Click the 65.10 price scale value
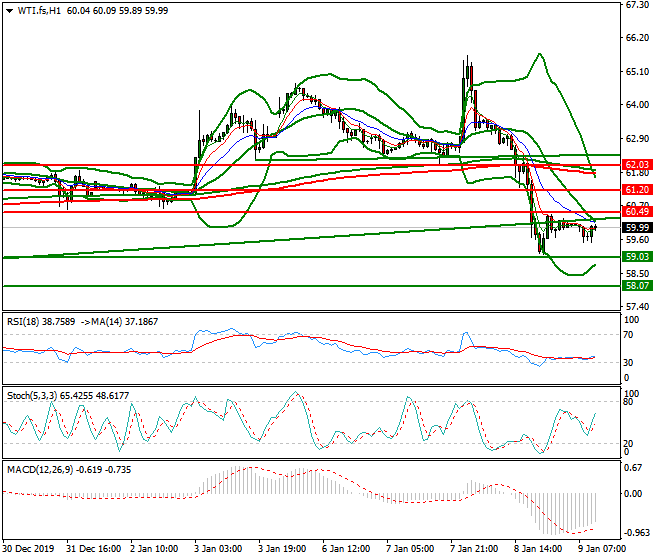 coord(637,72)
